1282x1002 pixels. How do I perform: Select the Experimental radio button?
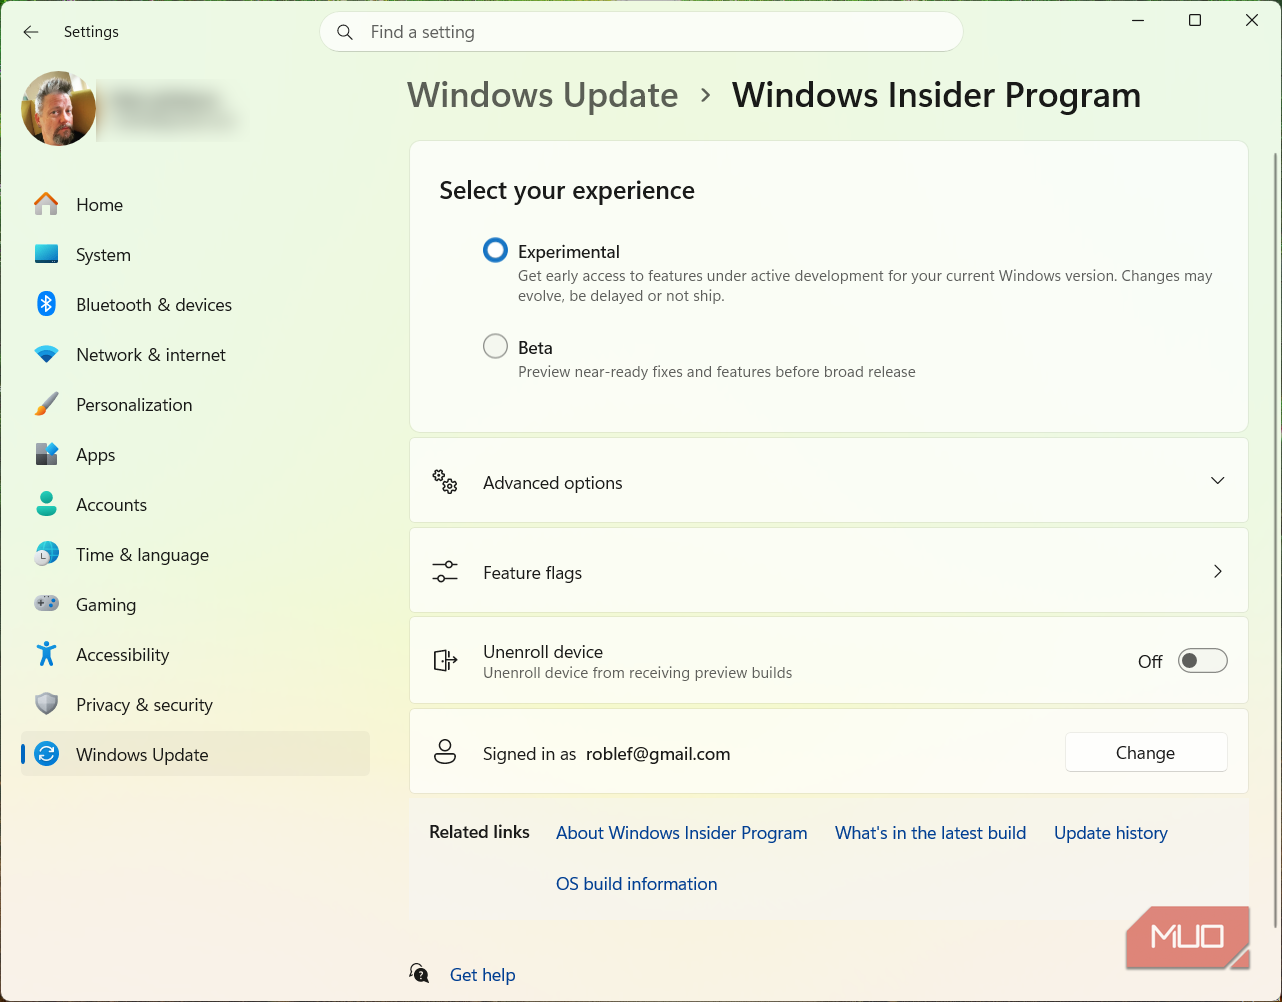495,250
